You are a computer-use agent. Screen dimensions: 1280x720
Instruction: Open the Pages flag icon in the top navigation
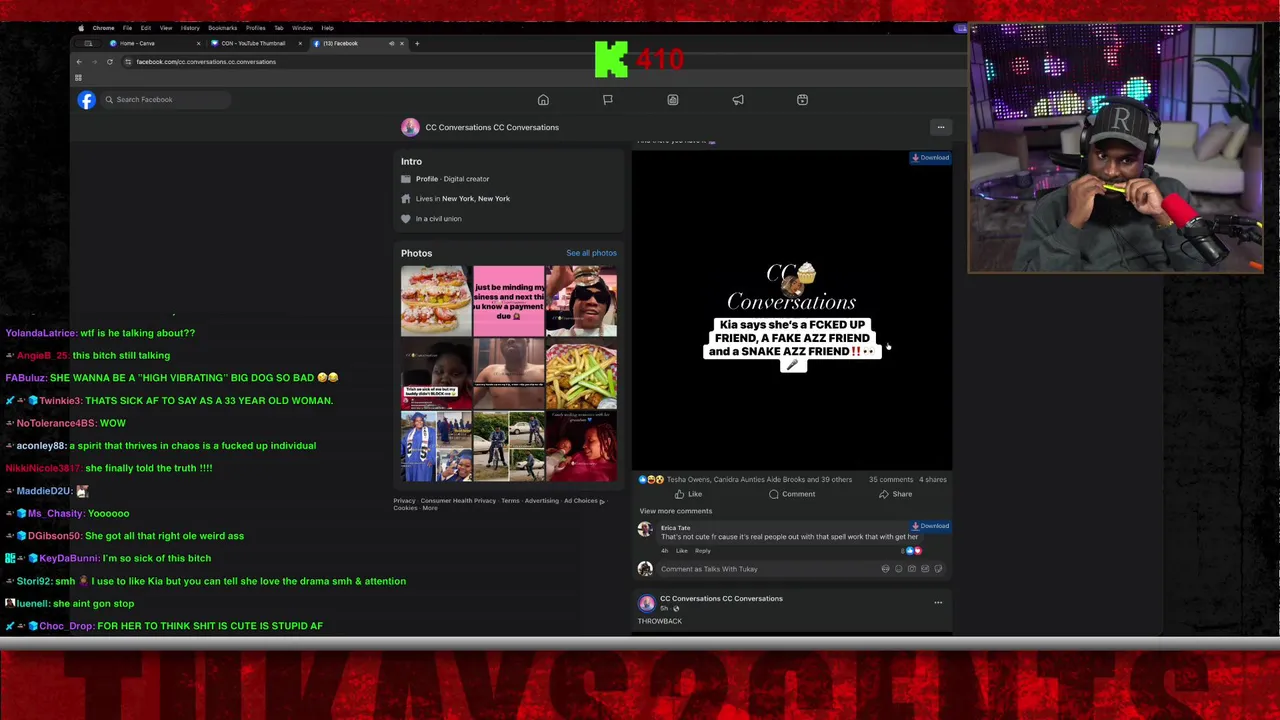click(x=607, y=100)
